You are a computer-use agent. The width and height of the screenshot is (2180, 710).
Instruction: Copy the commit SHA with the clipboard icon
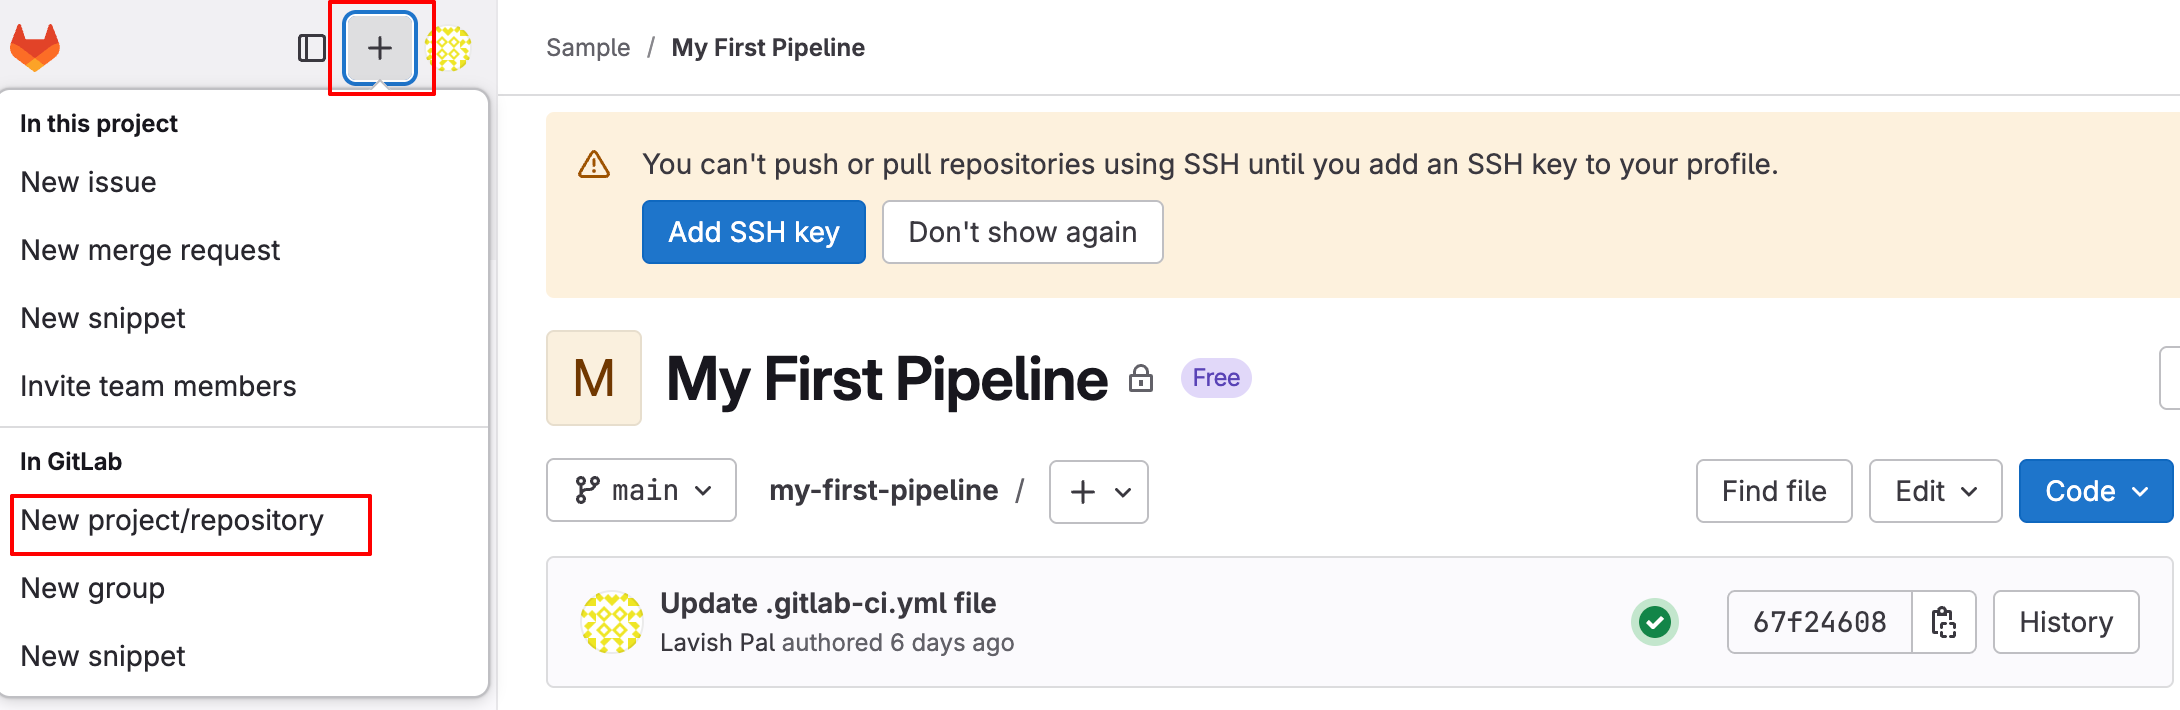pos(1944,622)
